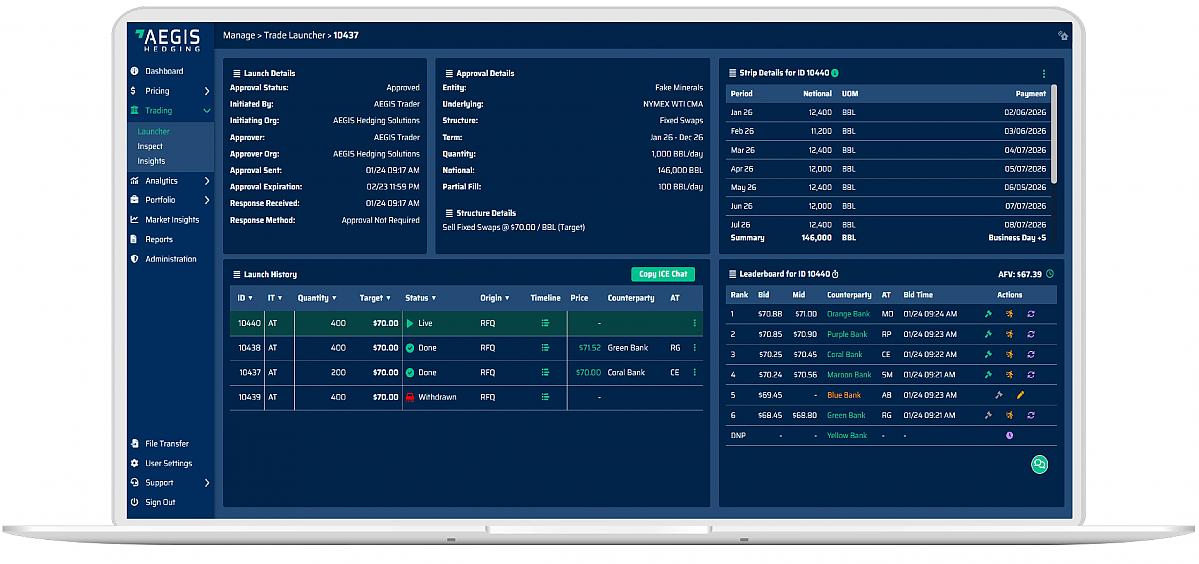This screenshot has height=564, width=1199.
Task: Select Inspect under Trading
Action: click(x=150, y=146)
